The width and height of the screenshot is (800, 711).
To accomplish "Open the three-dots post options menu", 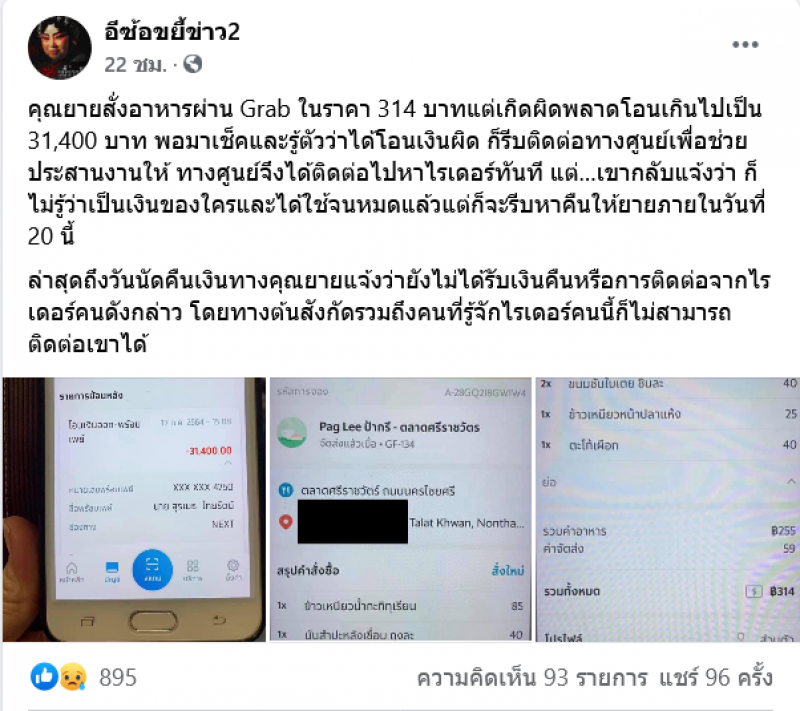I will coord(745,45).
